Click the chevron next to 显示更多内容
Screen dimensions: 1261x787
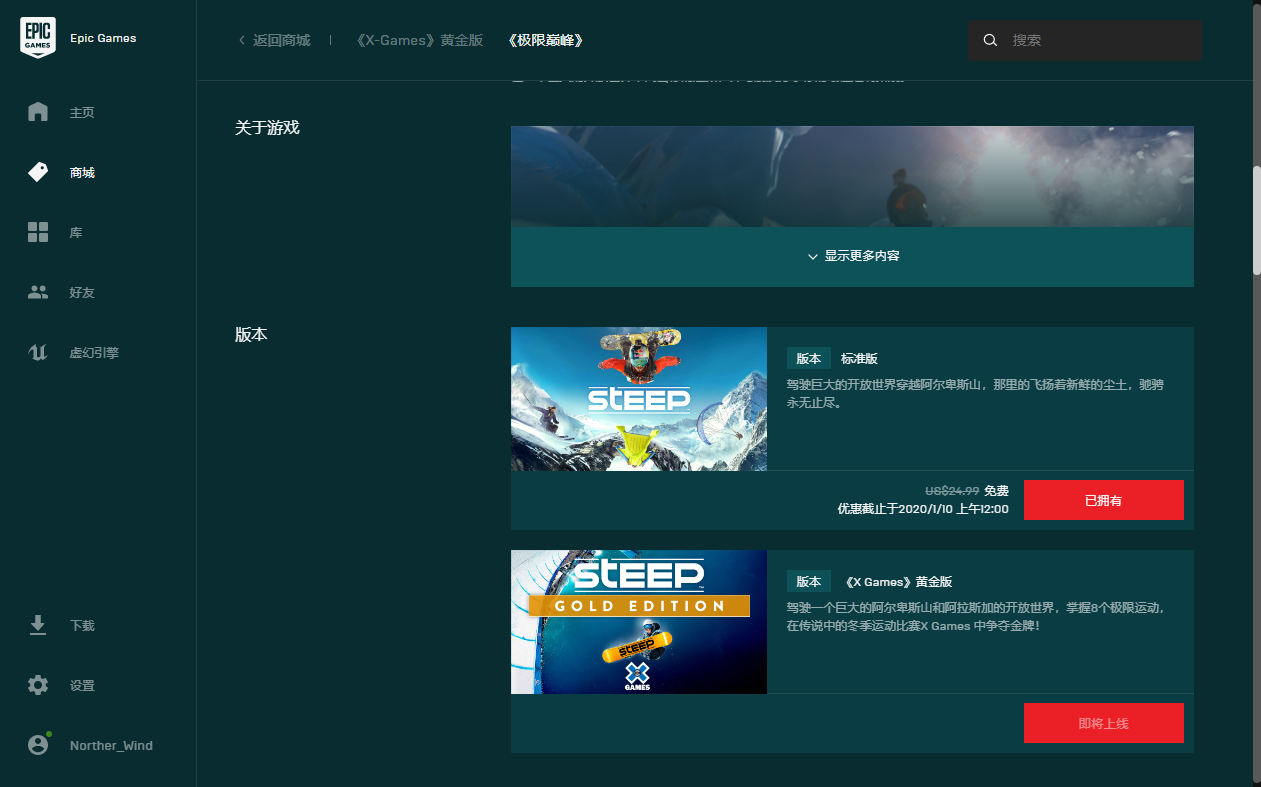(x=813, y=257)
